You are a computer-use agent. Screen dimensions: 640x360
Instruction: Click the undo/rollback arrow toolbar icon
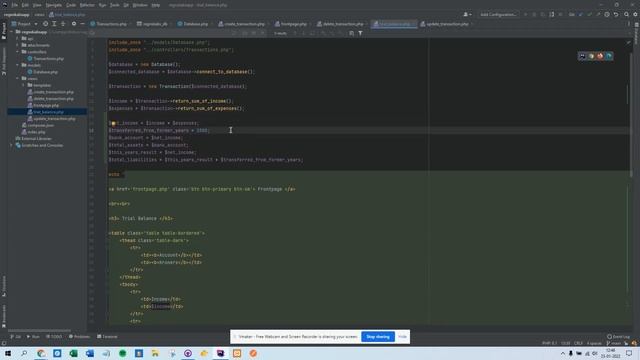(616, 14)
